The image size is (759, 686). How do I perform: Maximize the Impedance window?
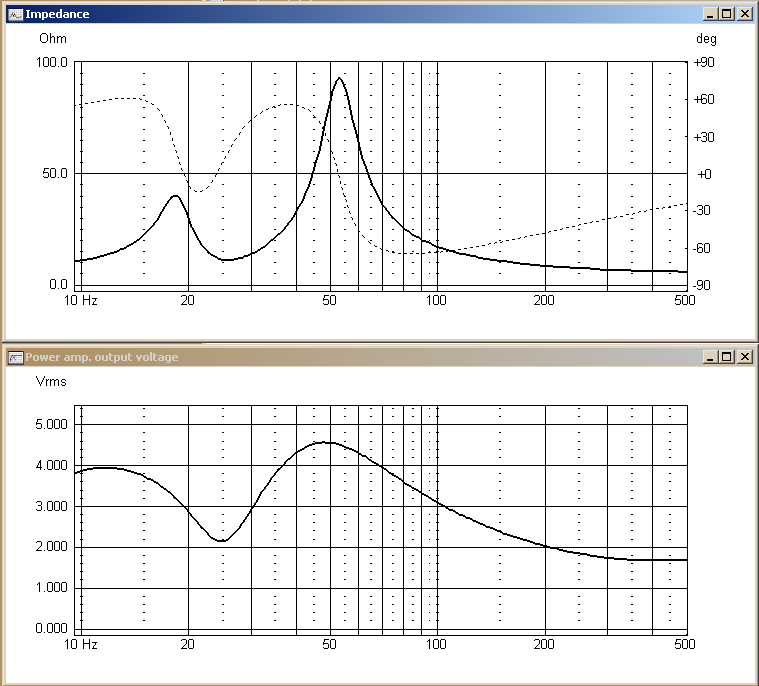tap(727, 14)
